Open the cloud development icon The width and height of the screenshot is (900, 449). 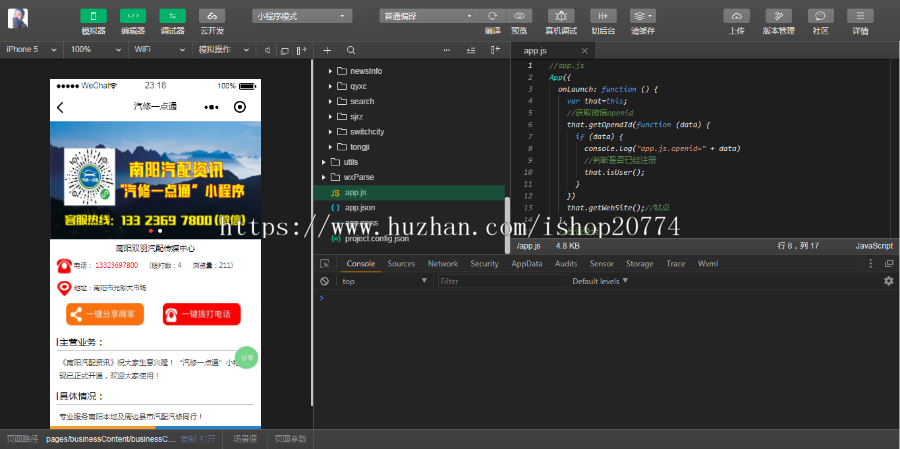click(x=211, y=16)
